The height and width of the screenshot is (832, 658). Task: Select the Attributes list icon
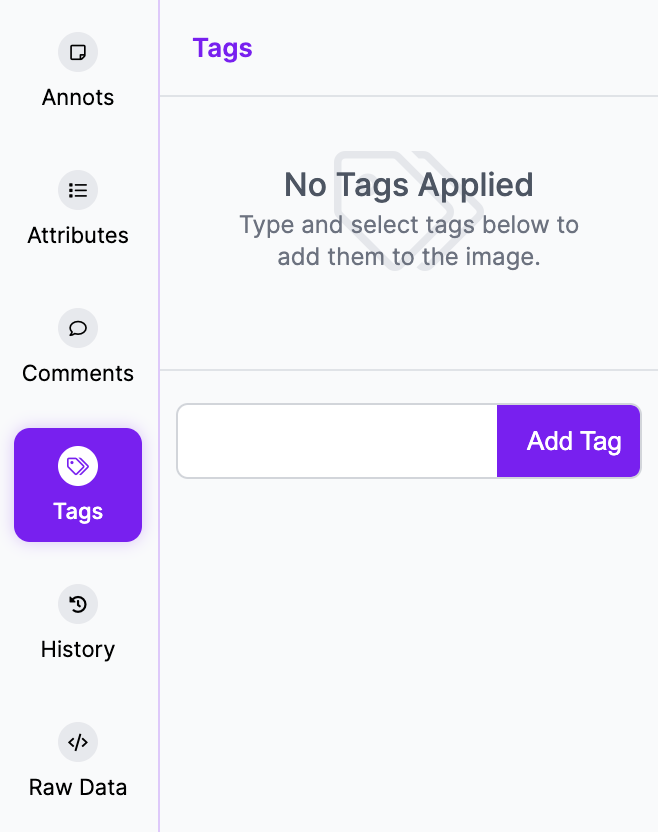coord(78,190)
